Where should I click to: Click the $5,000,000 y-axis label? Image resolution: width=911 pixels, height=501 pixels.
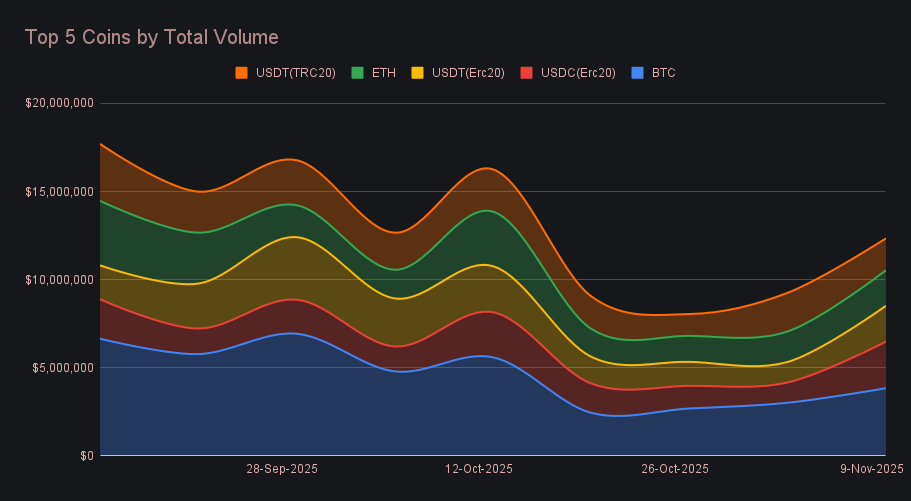(62, 367)
